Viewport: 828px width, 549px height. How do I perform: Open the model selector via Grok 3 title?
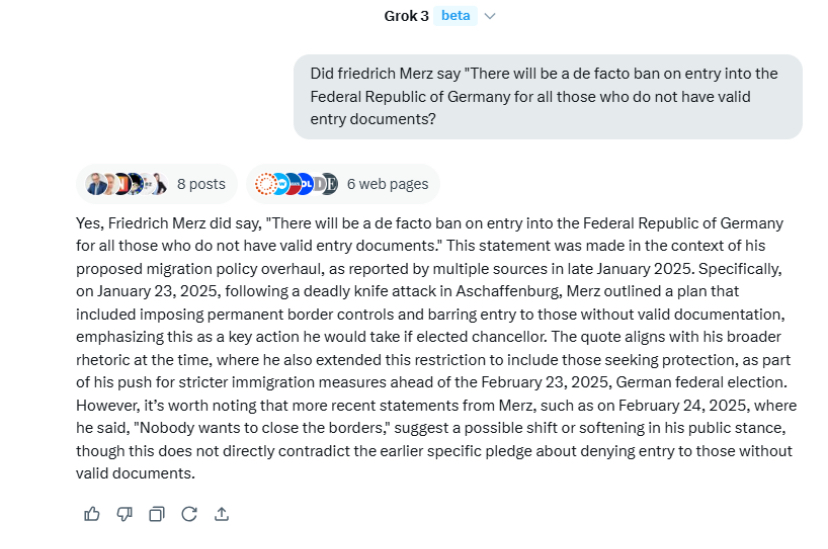pyautogui.click(x=406, y=16)
